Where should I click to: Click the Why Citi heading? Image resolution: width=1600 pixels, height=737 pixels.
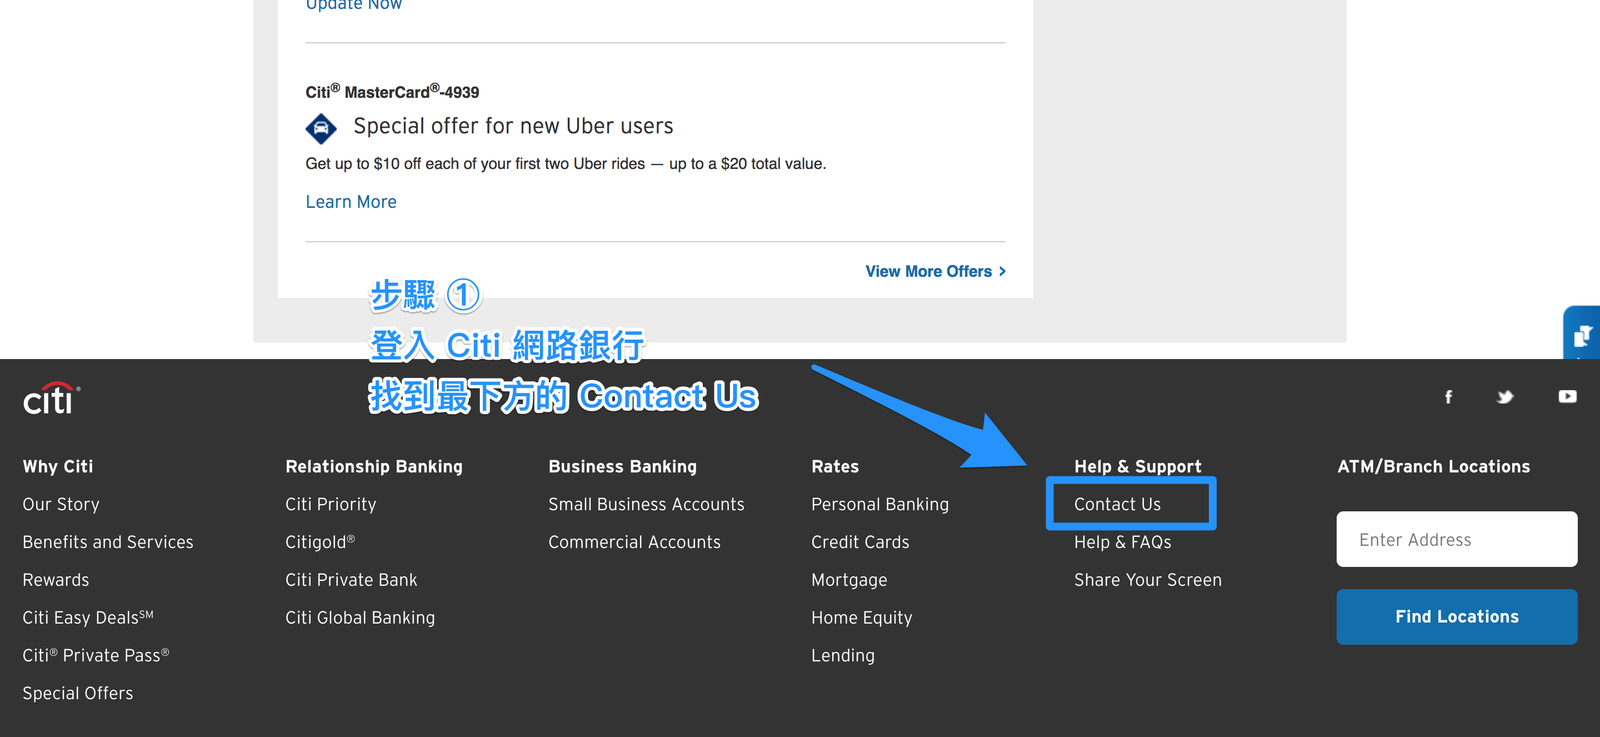coord(58,466)
